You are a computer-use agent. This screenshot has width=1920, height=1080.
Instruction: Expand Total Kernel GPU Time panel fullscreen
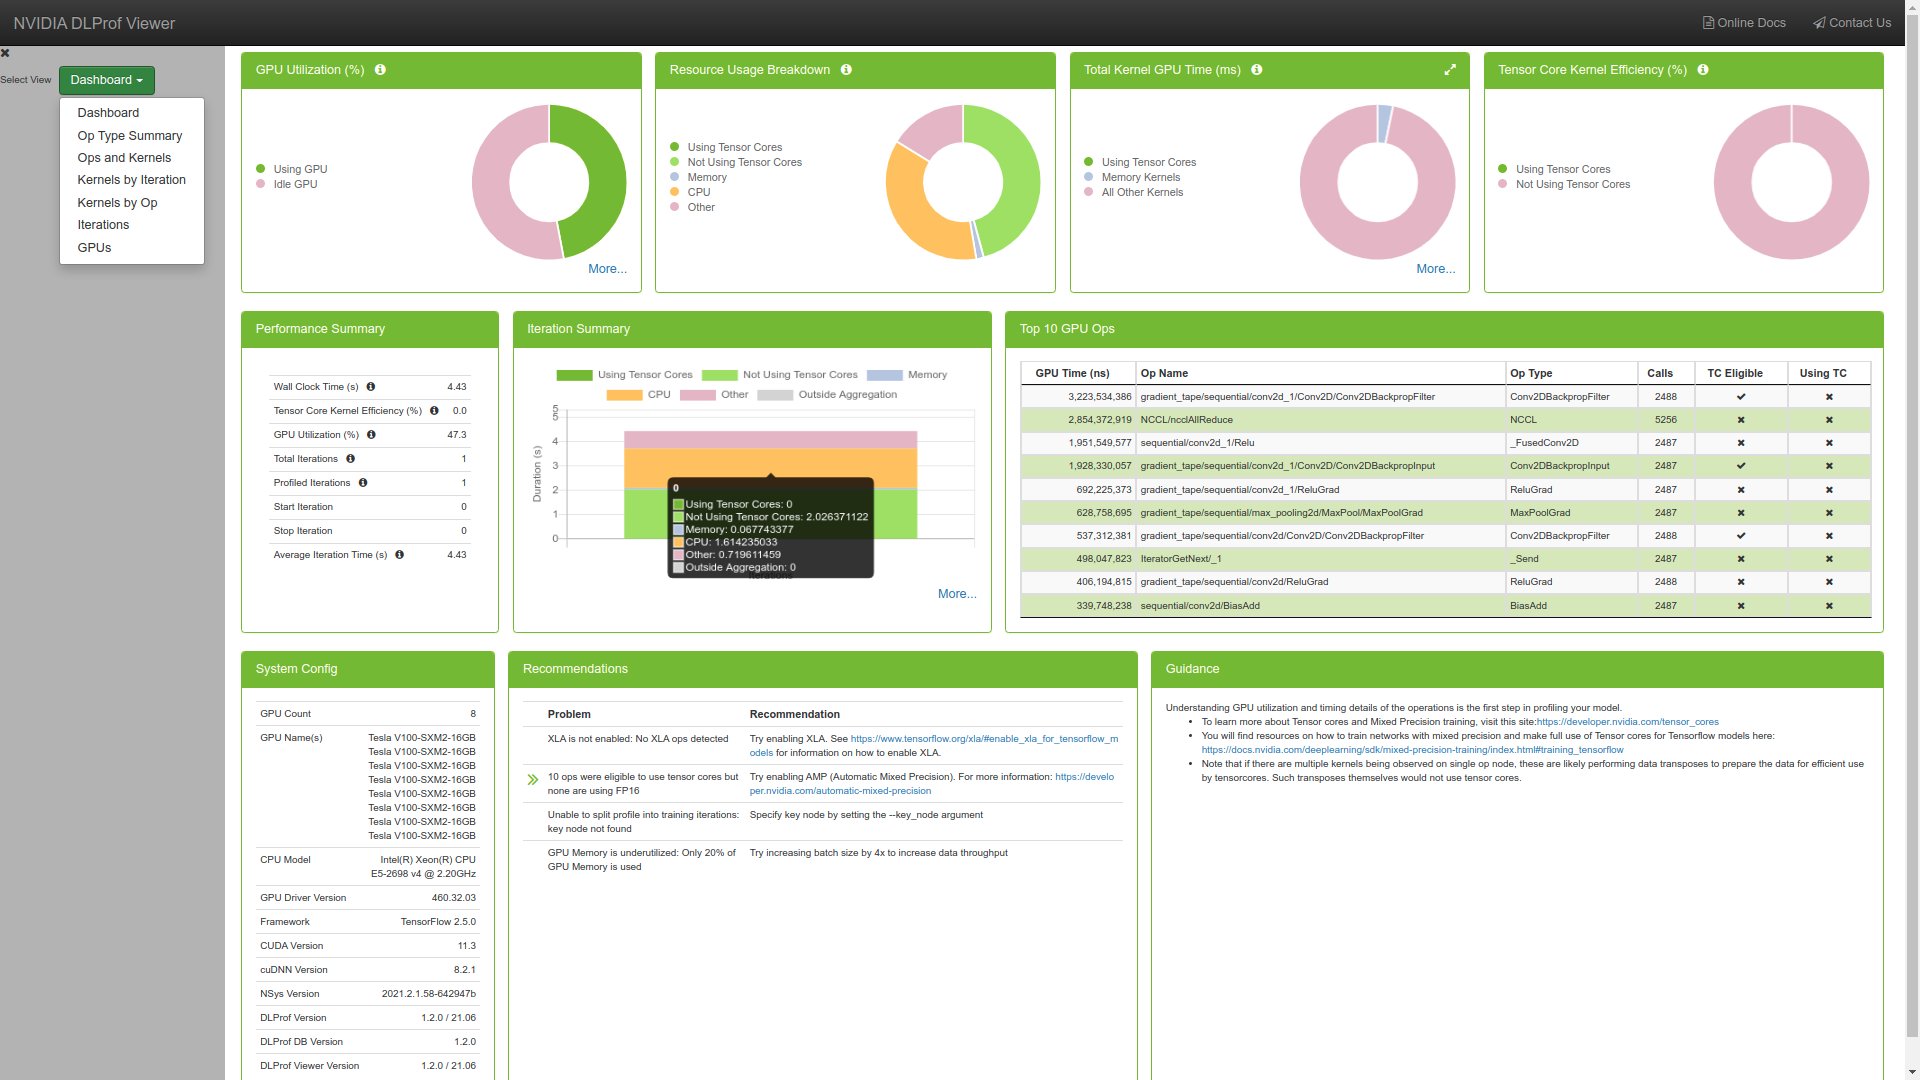click(1450, 70)
